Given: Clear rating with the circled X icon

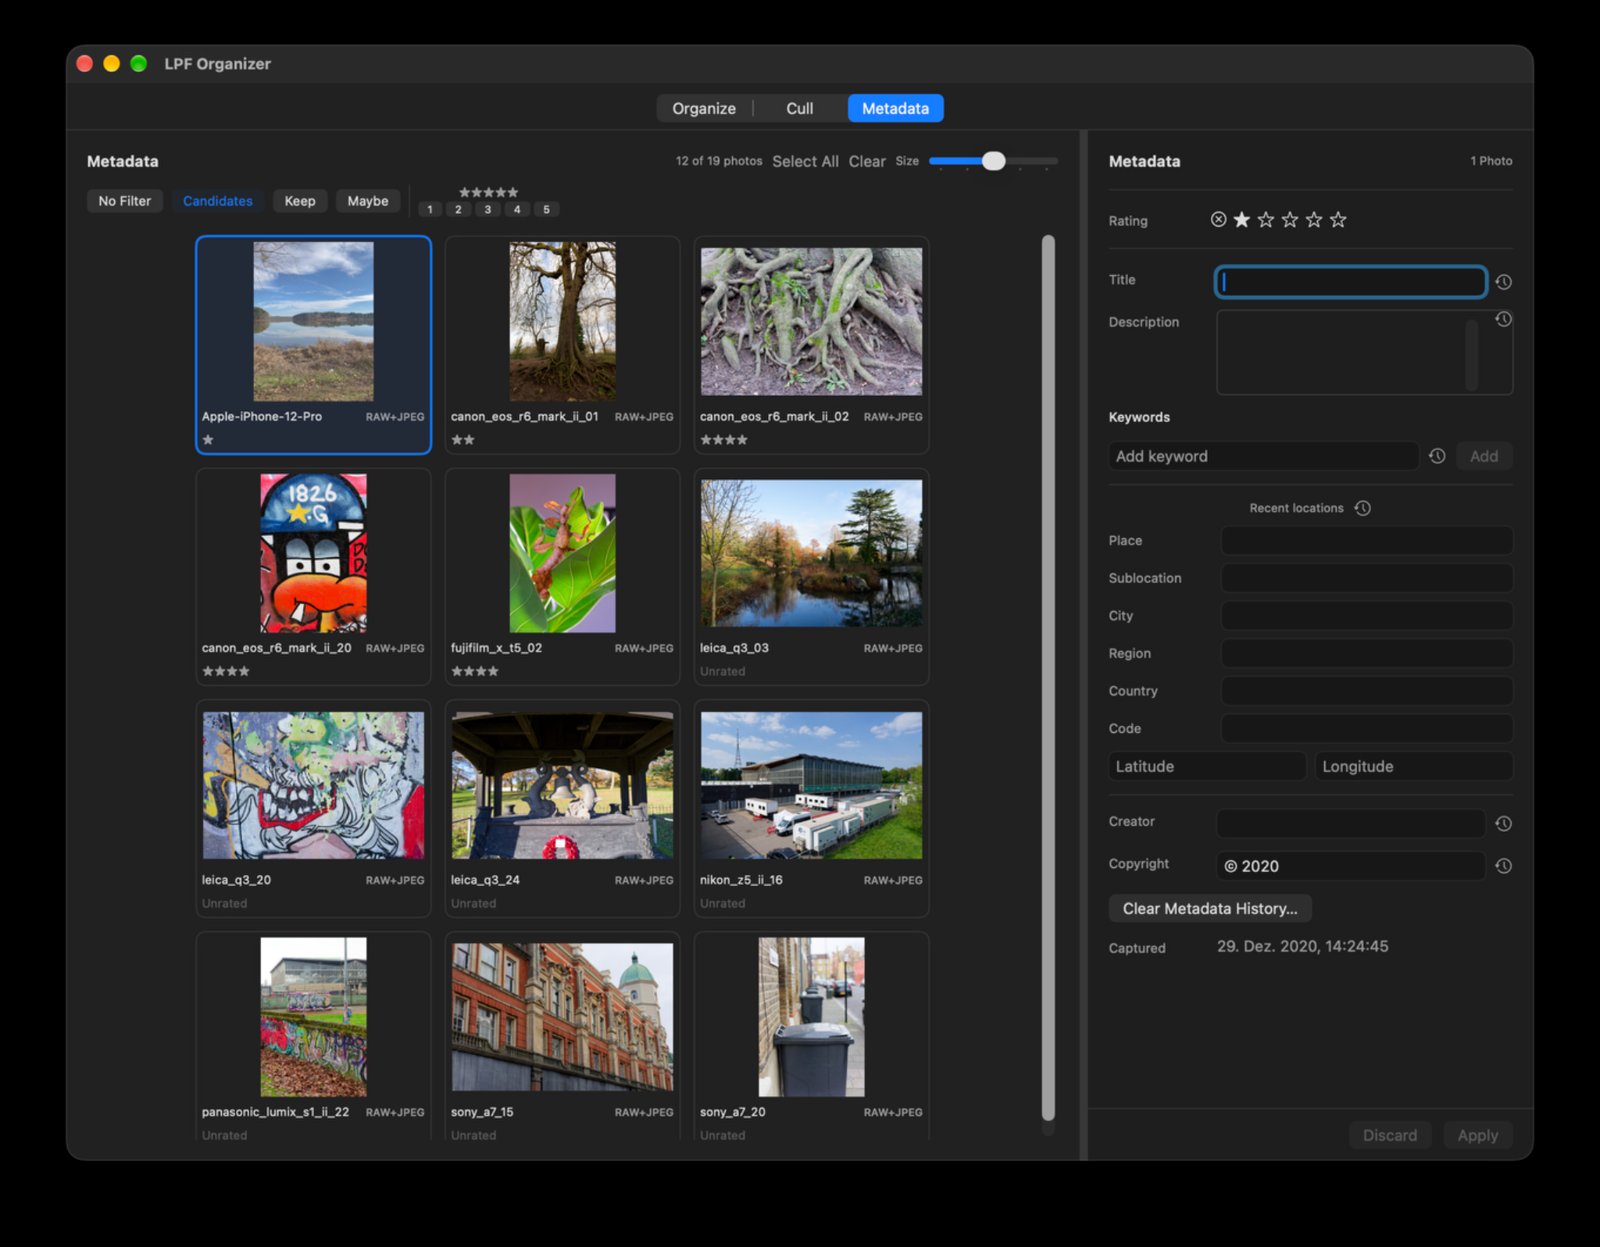Looking at the screenshot, I should click(x=1218, y=220).
